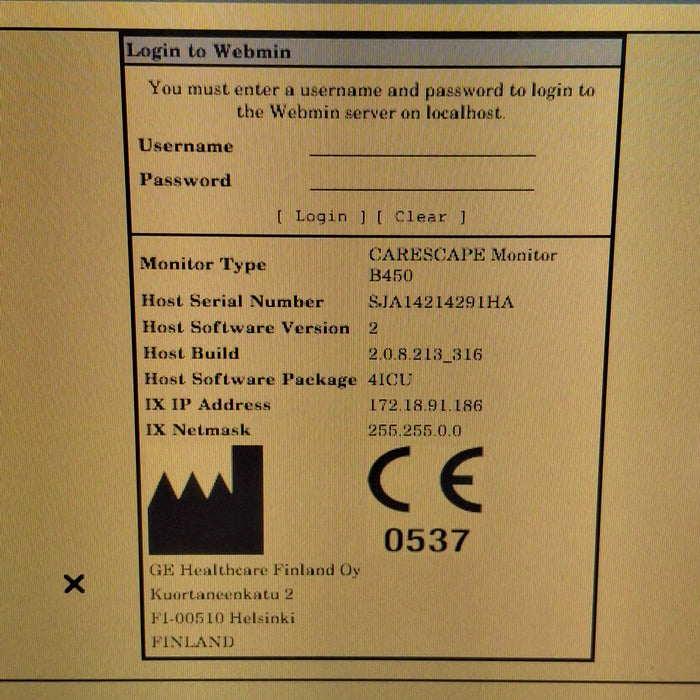Select IX IP address '172.18.91.186'
Screen dimensions: 700x700
(425, 405)
